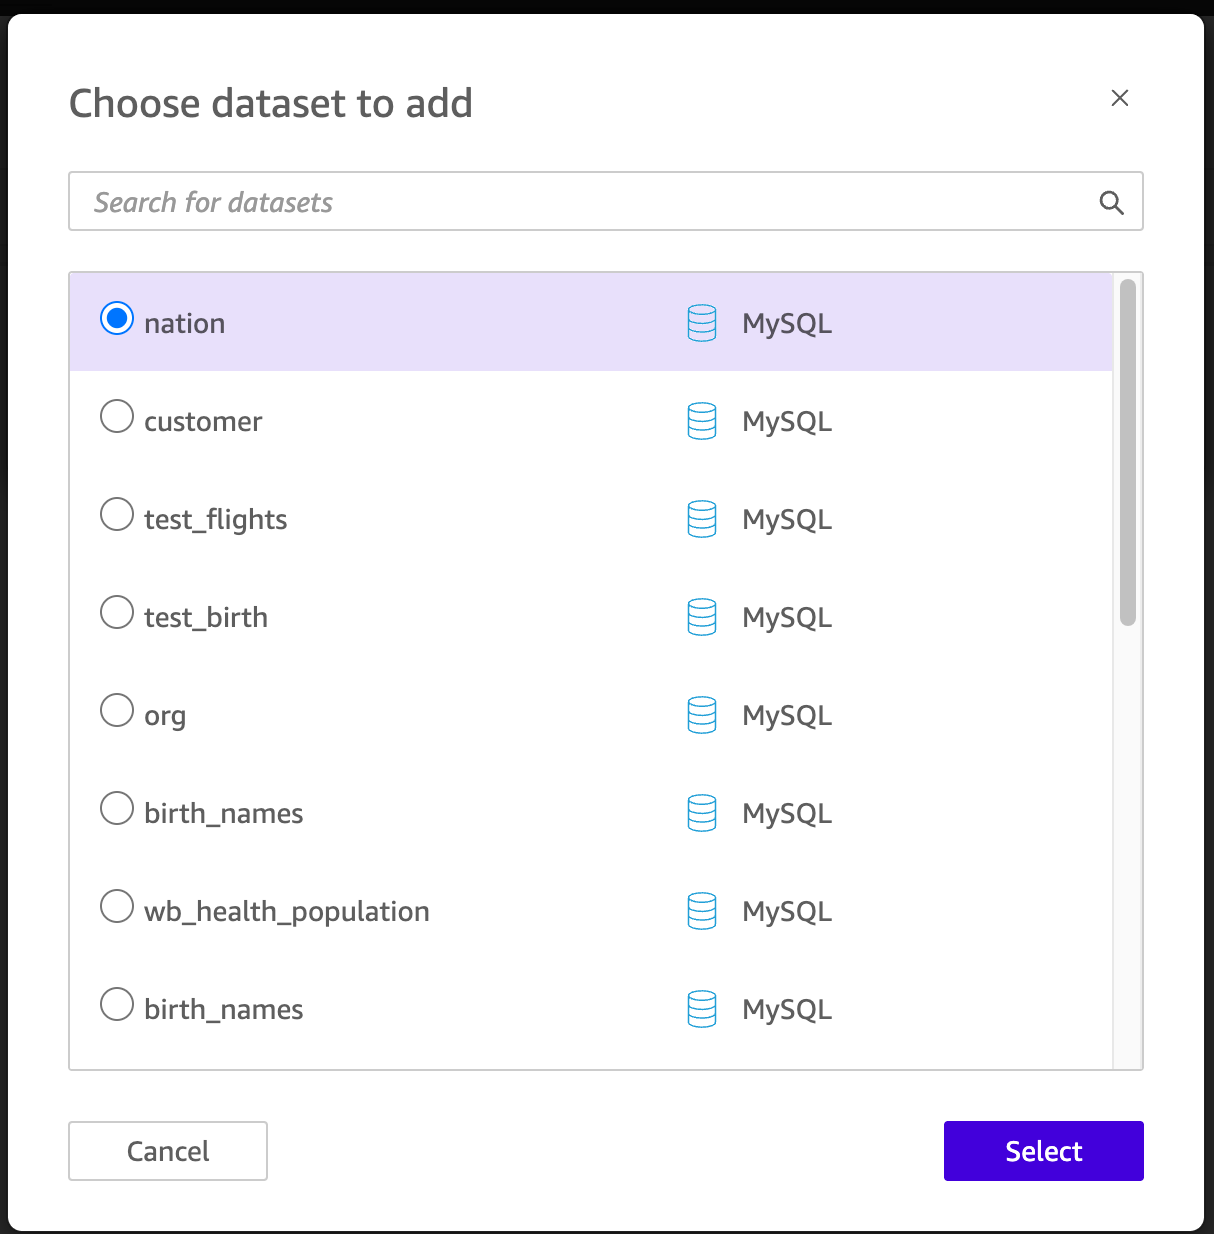Click the wb_health_population database icon

pyautogui.click(x=702, y=911)
